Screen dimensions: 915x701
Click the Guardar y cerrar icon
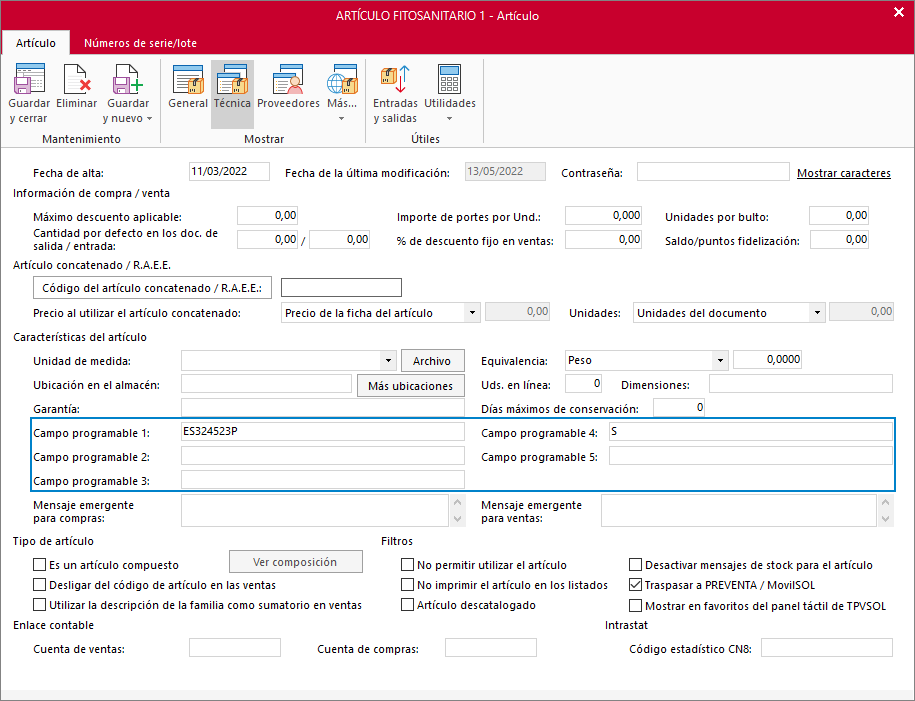29,80
